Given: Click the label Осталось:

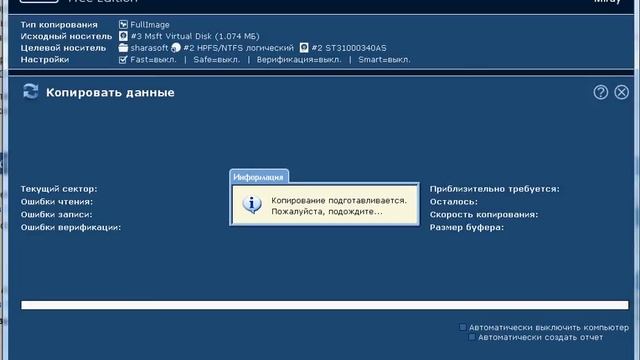Looking at the screenshot, I should point(453,202).
